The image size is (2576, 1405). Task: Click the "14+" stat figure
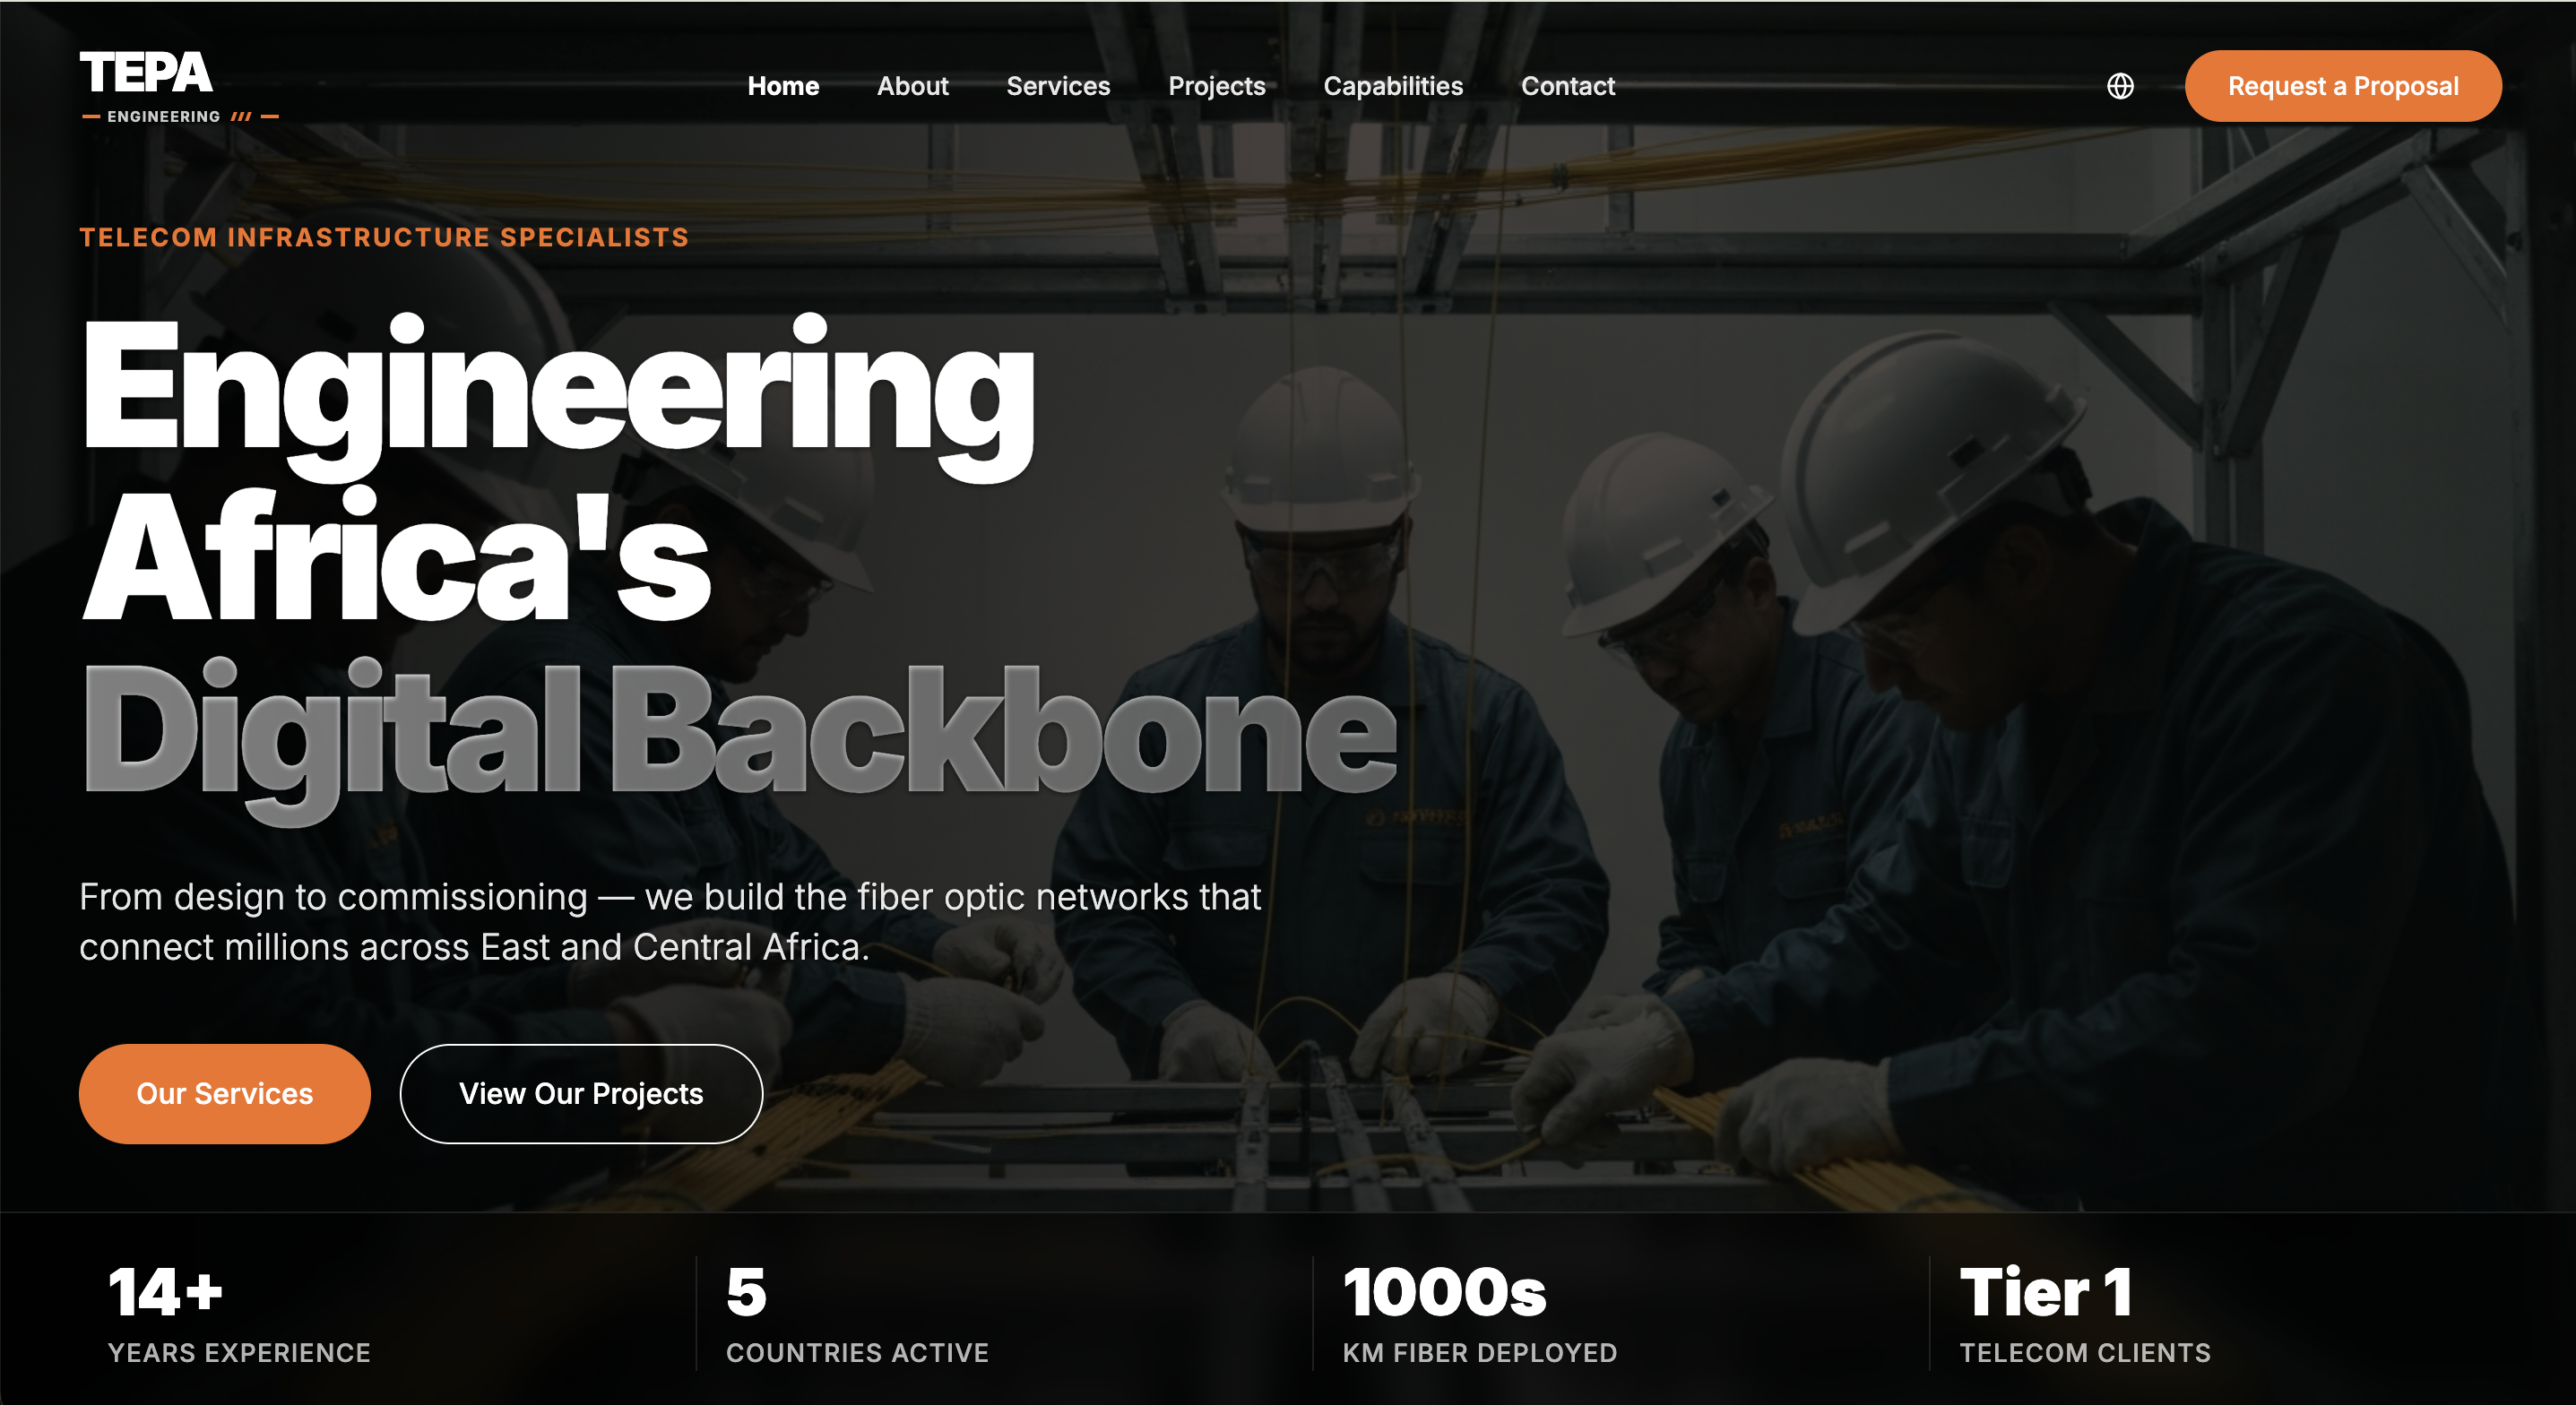click(165, 1292)
